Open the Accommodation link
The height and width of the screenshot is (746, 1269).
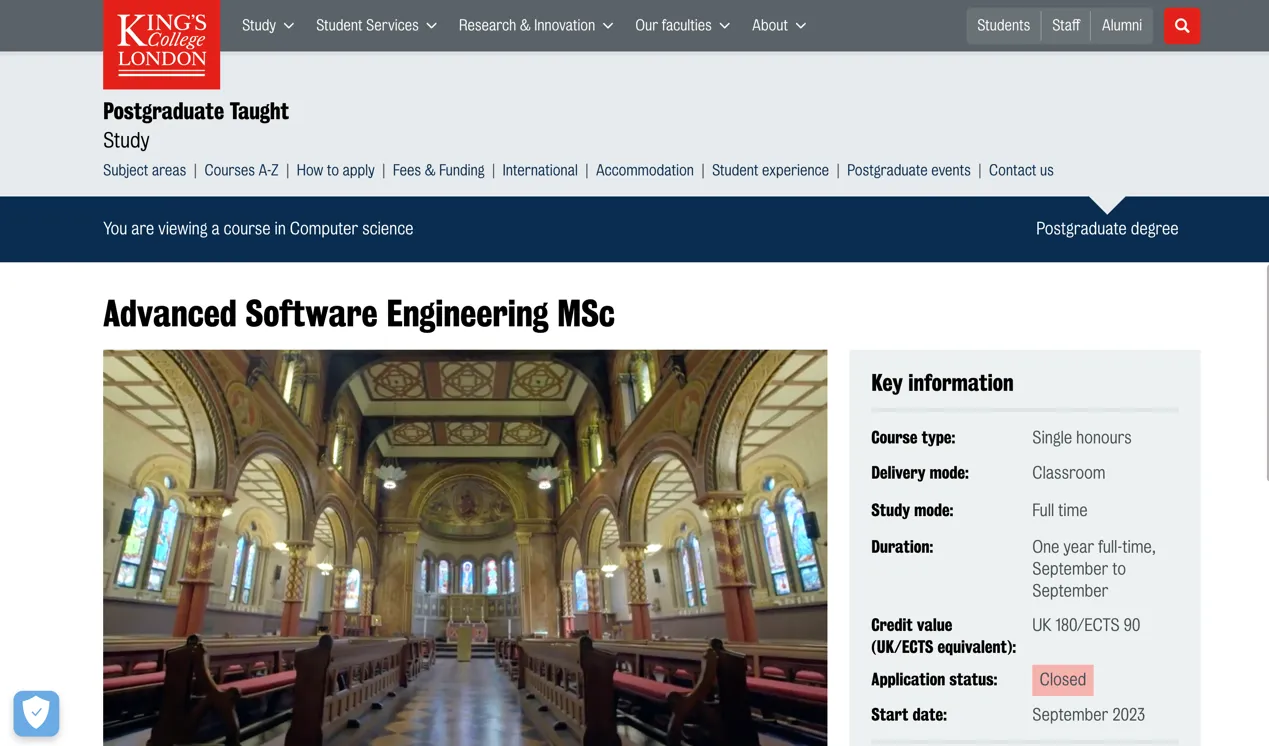coord(644,170)
